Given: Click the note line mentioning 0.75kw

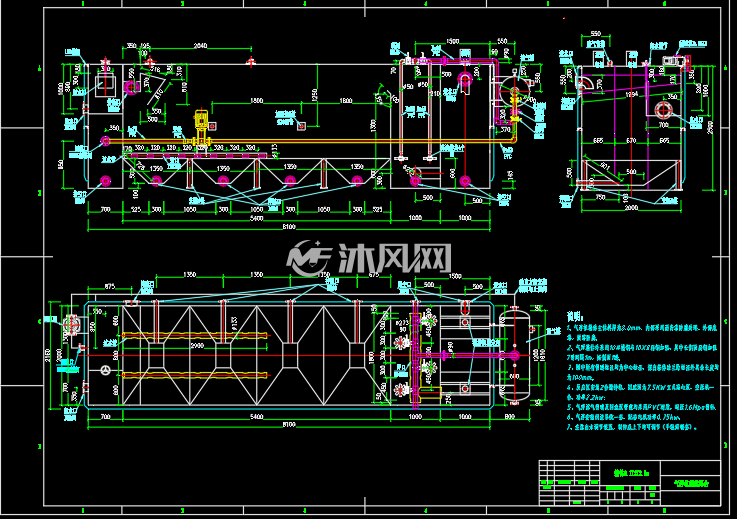Looking at the screenshot, I should tap(624, 417).
